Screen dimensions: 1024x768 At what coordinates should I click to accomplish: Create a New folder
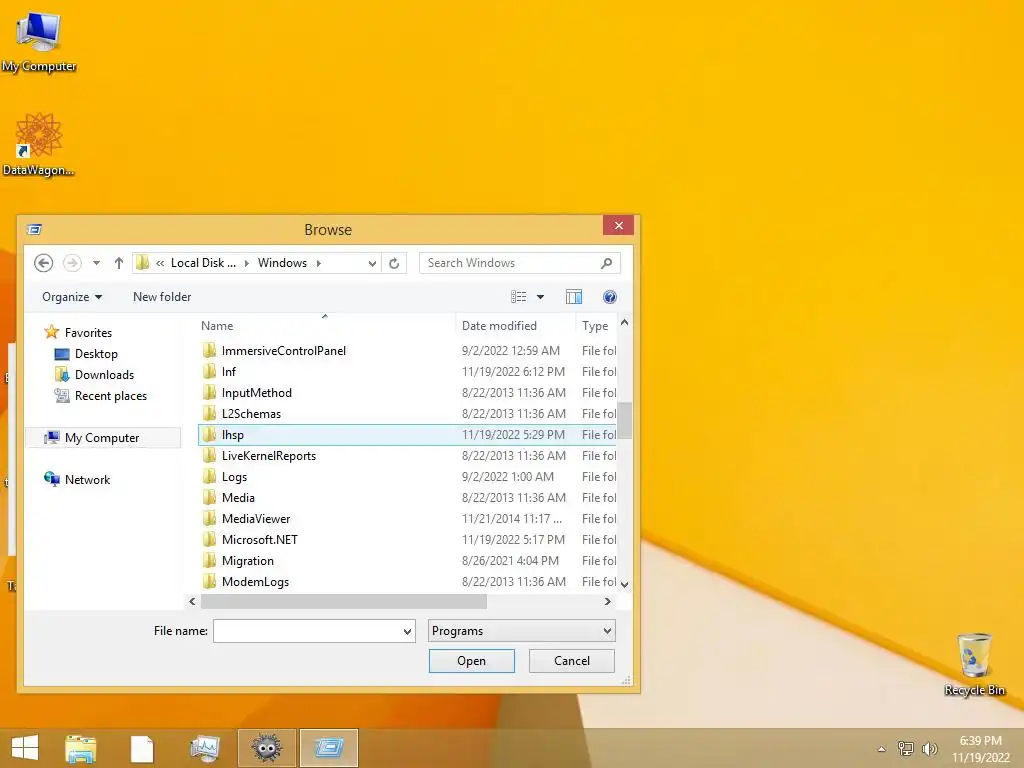pos(162,296)
